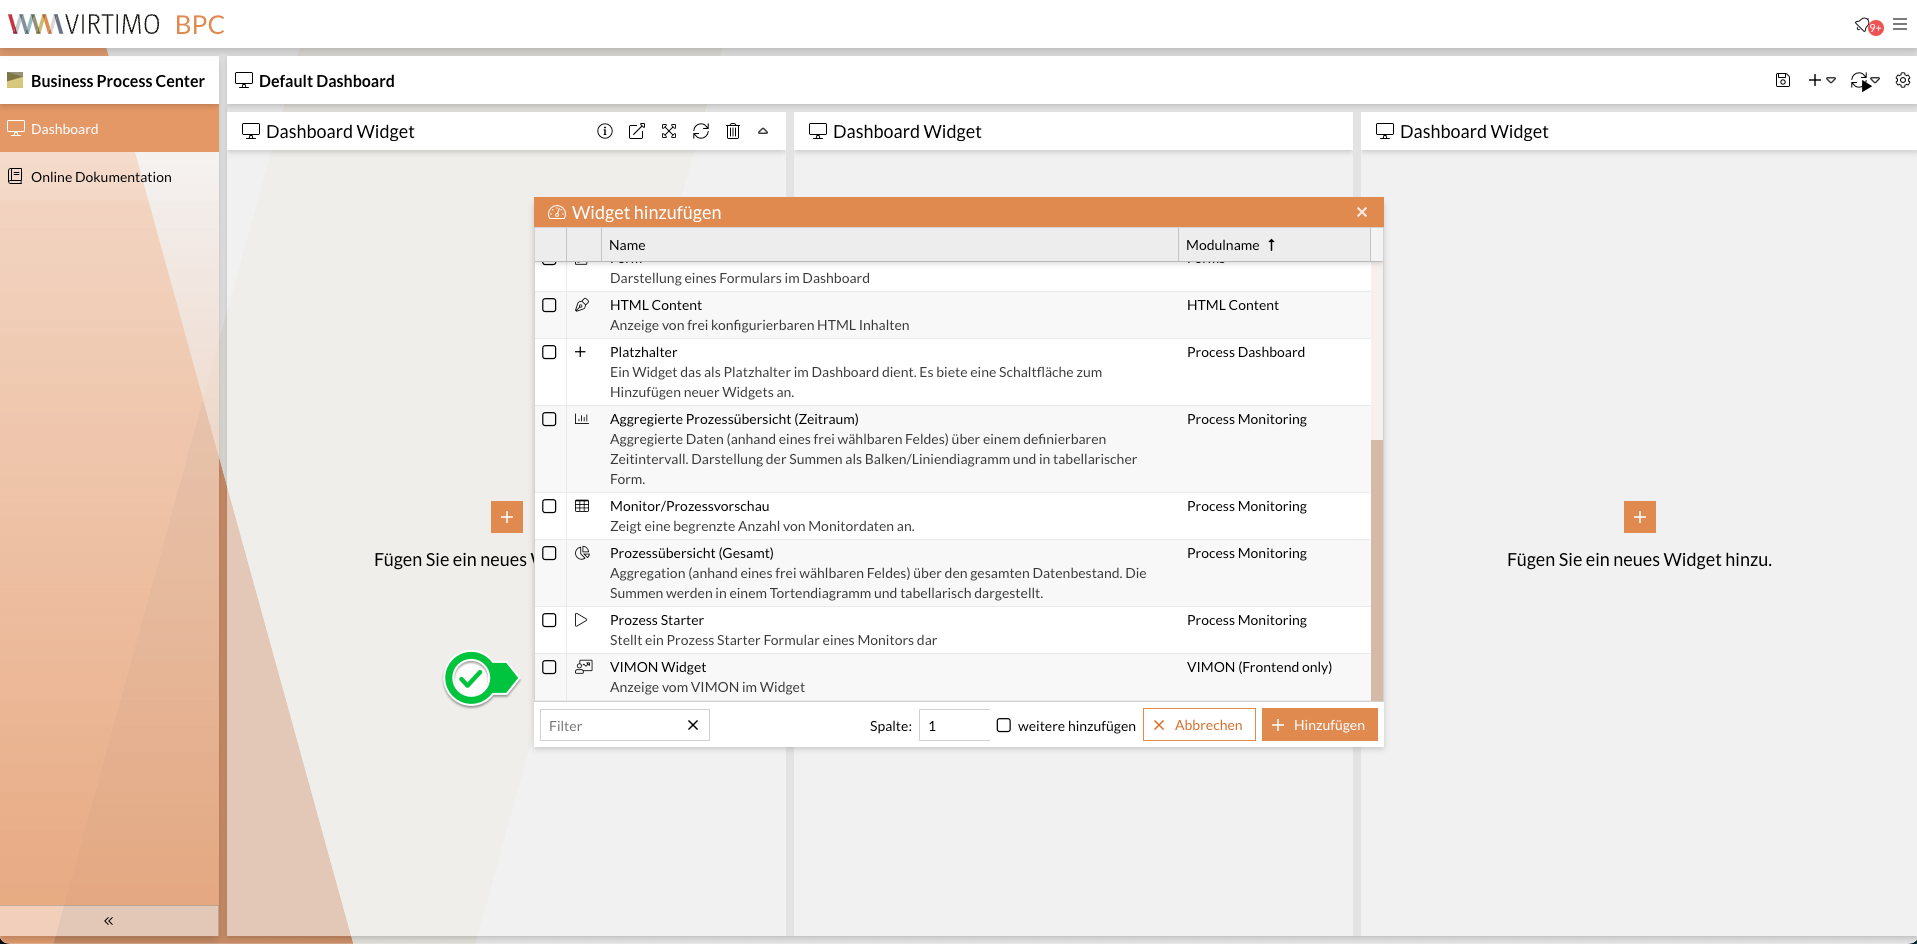Save the dashboard with disk icon
The width and height of the screenshot is (1917, 944).
1783,80
